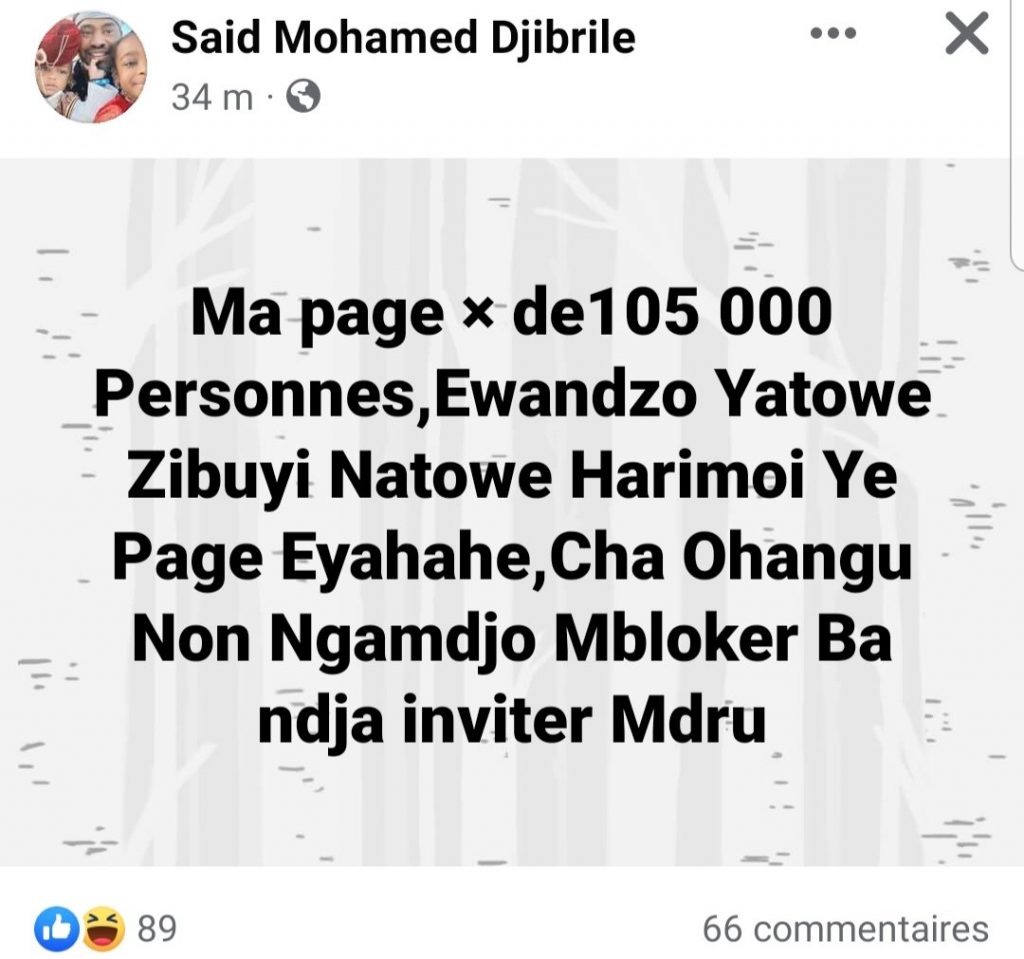
Task: Open Said Mohamed Djibrile's profile picture
Action: 90,67
